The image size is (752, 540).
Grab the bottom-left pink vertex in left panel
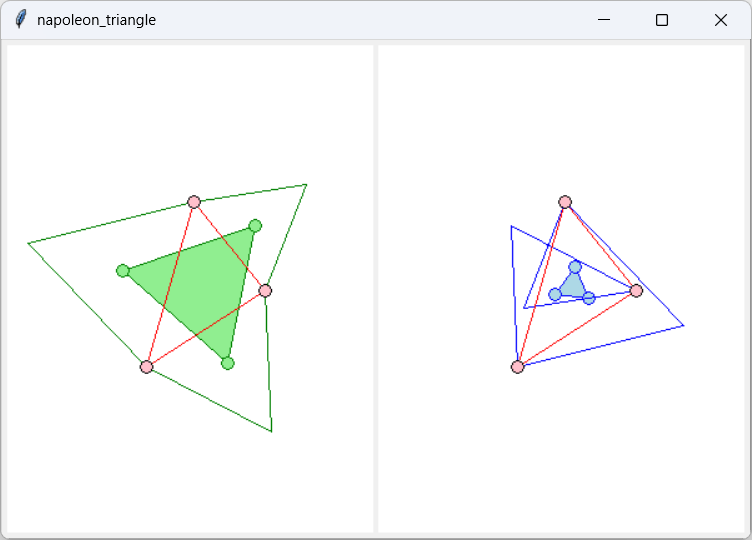147,367
